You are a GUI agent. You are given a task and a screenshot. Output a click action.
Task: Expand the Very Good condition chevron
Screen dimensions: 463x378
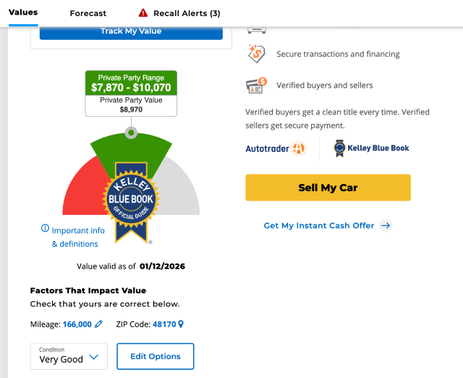94,357
